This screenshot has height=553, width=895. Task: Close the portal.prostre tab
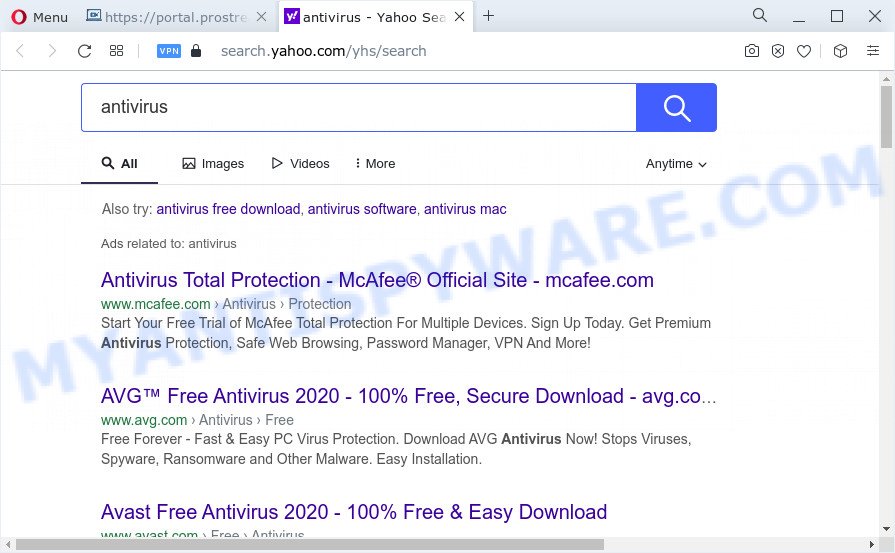(261, 17)
